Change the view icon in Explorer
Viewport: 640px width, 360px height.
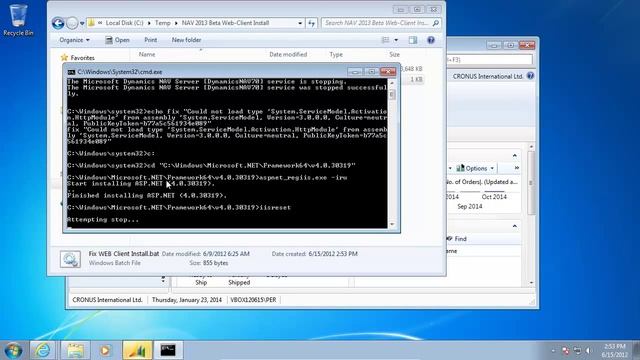tap(385, 40)
